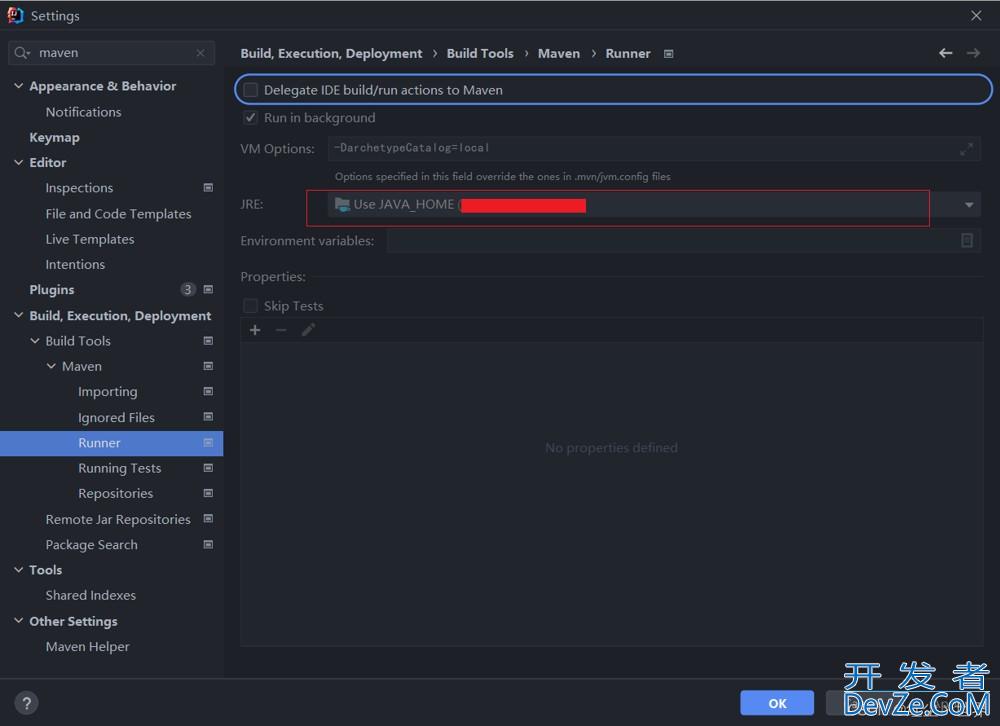Select Notifications in the settings tree

point(84,112)
